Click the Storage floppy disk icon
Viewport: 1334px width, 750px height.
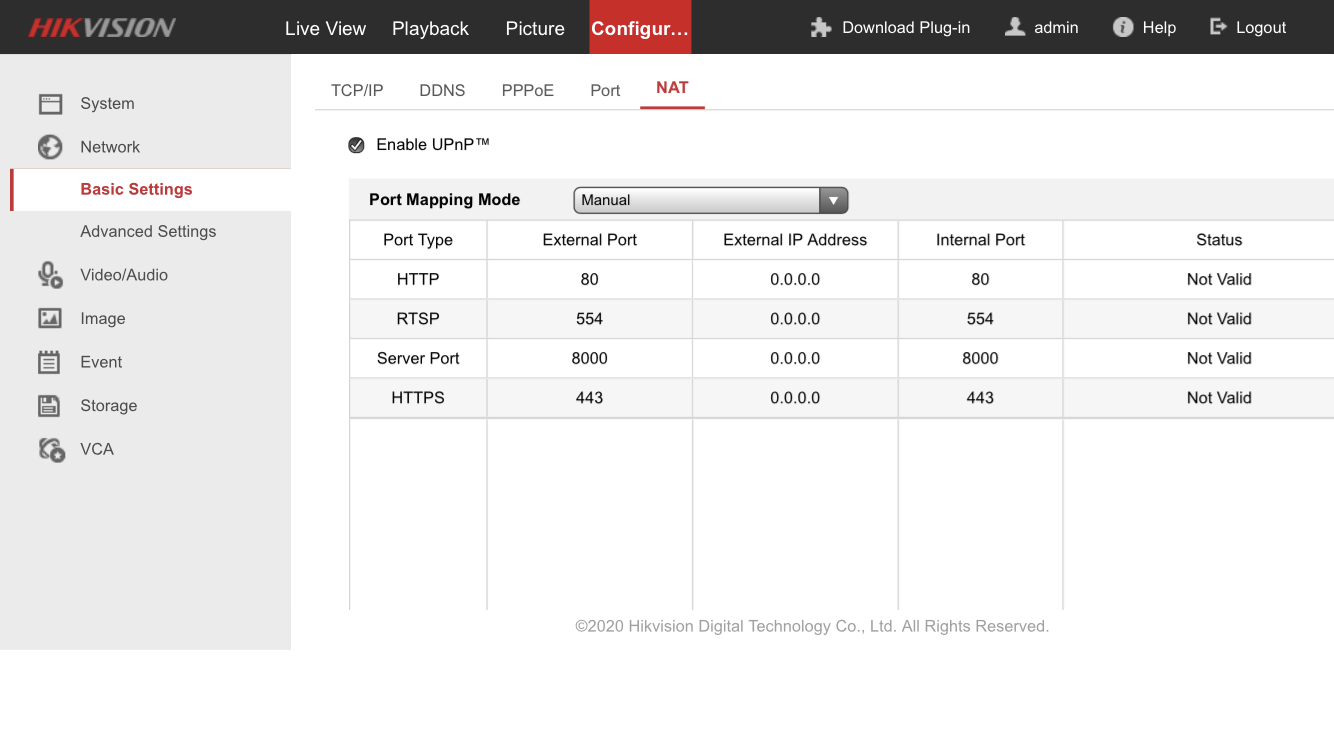(50, 406)
